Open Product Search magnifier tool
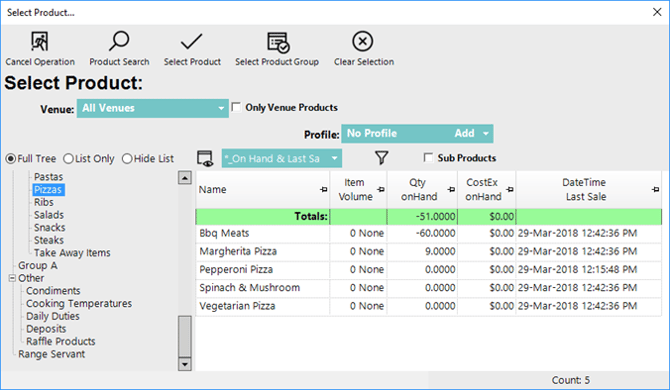This screenshot has width=670, height=390. click(119, 41)
